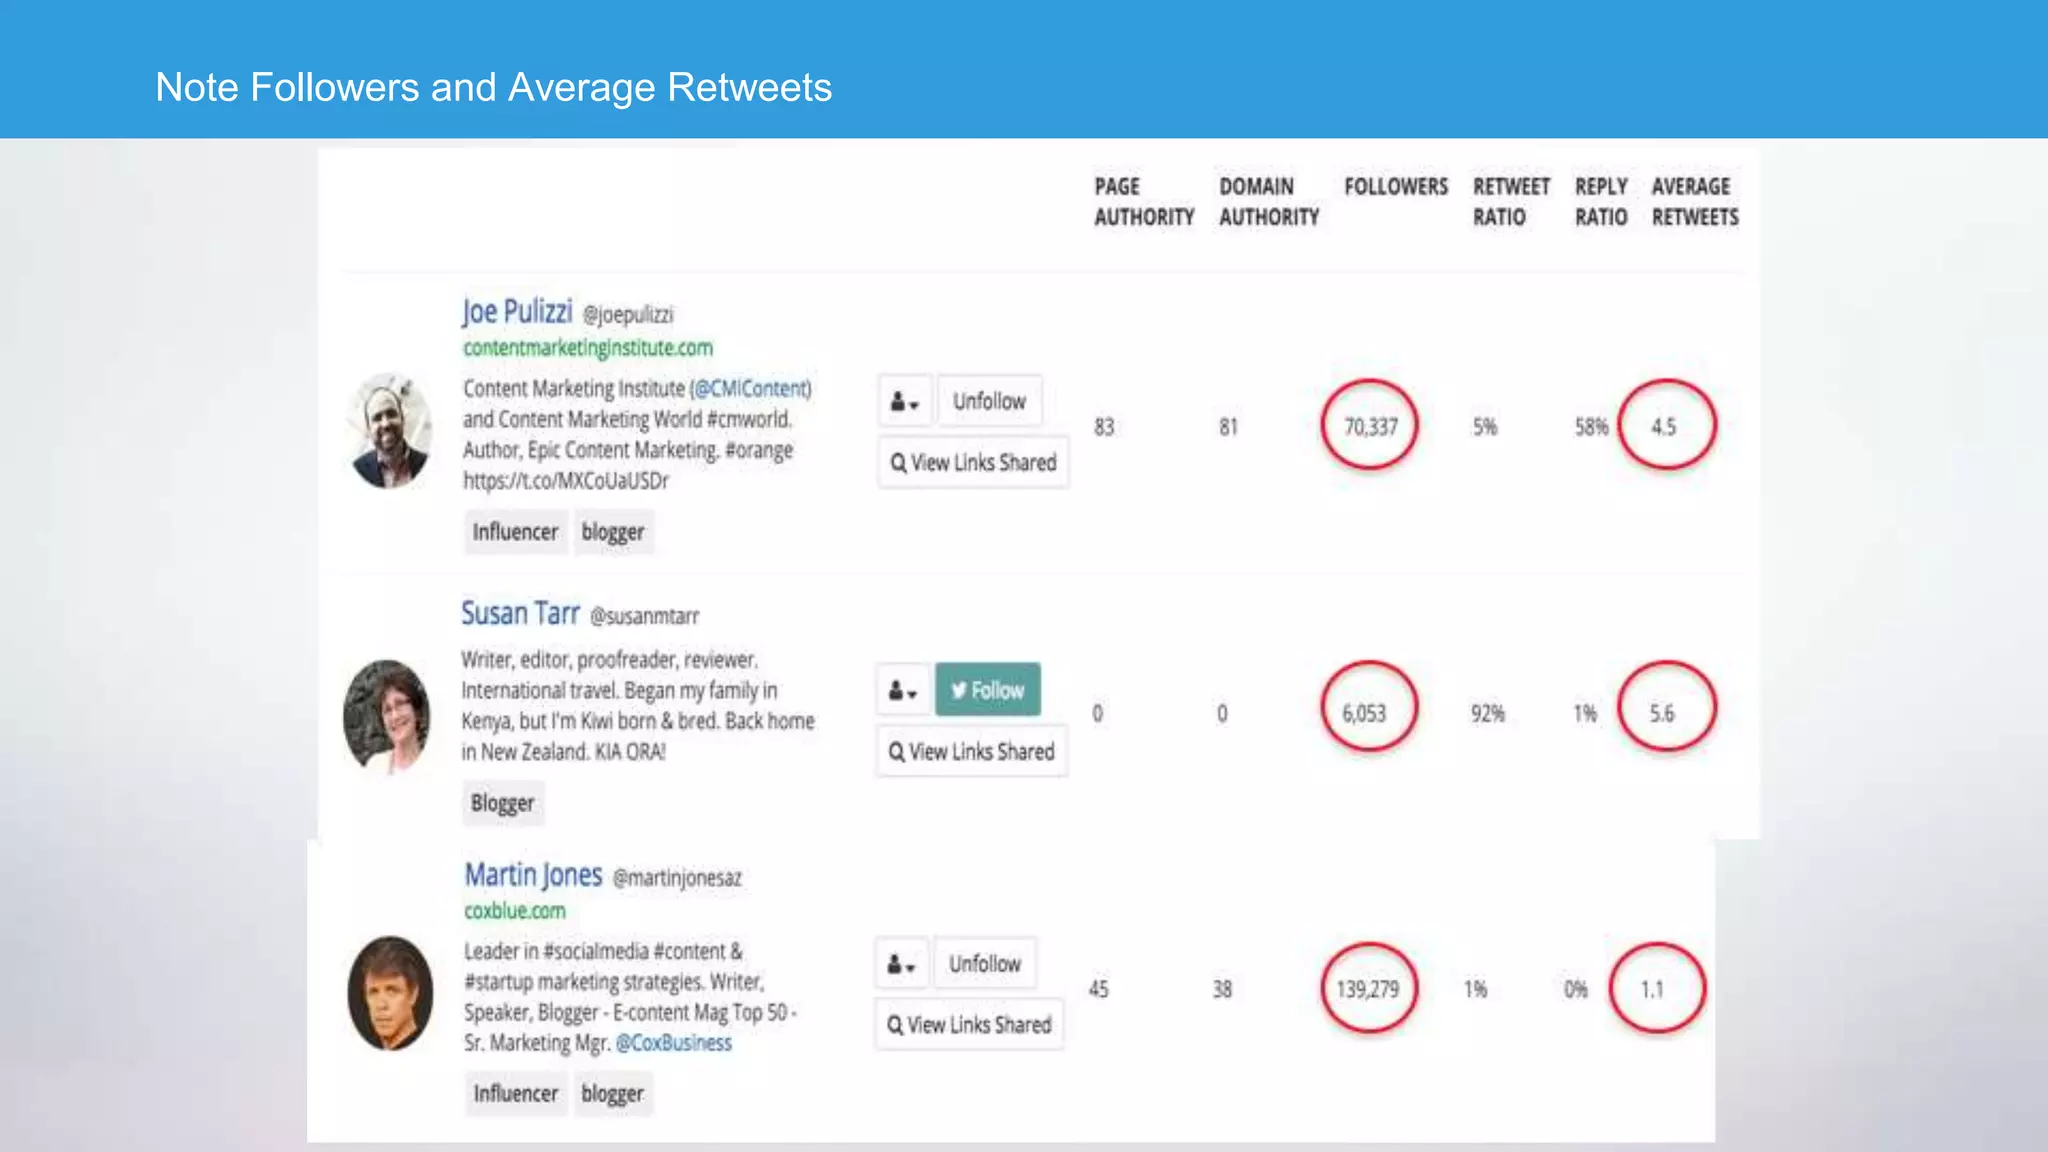Open person dropdown for Joe Pulizzi
The height and width of the screenshot is (1152, 2048).
click(x=904, y=401)
